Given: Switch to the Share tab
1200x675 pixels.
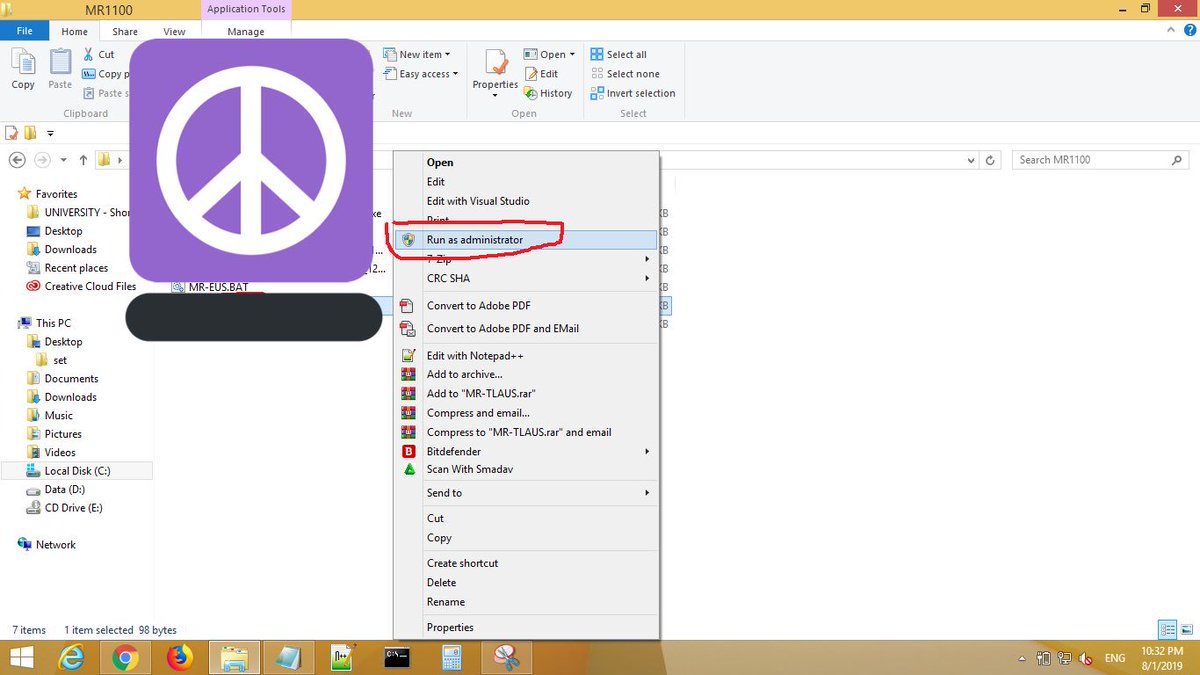Looking at the screenshot, I should [x=125, y=32].
